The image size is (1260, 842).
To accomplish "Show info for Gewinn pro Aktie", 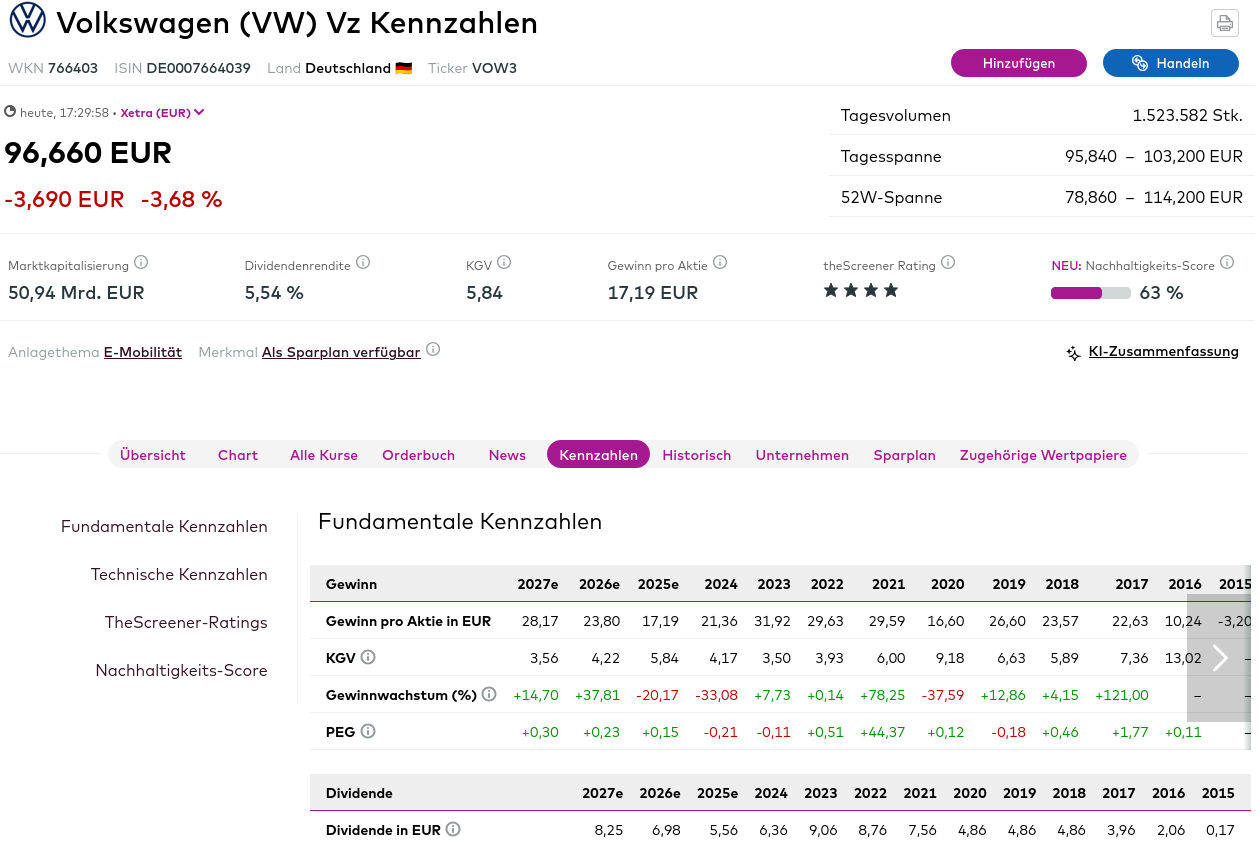I will [720, 263].
